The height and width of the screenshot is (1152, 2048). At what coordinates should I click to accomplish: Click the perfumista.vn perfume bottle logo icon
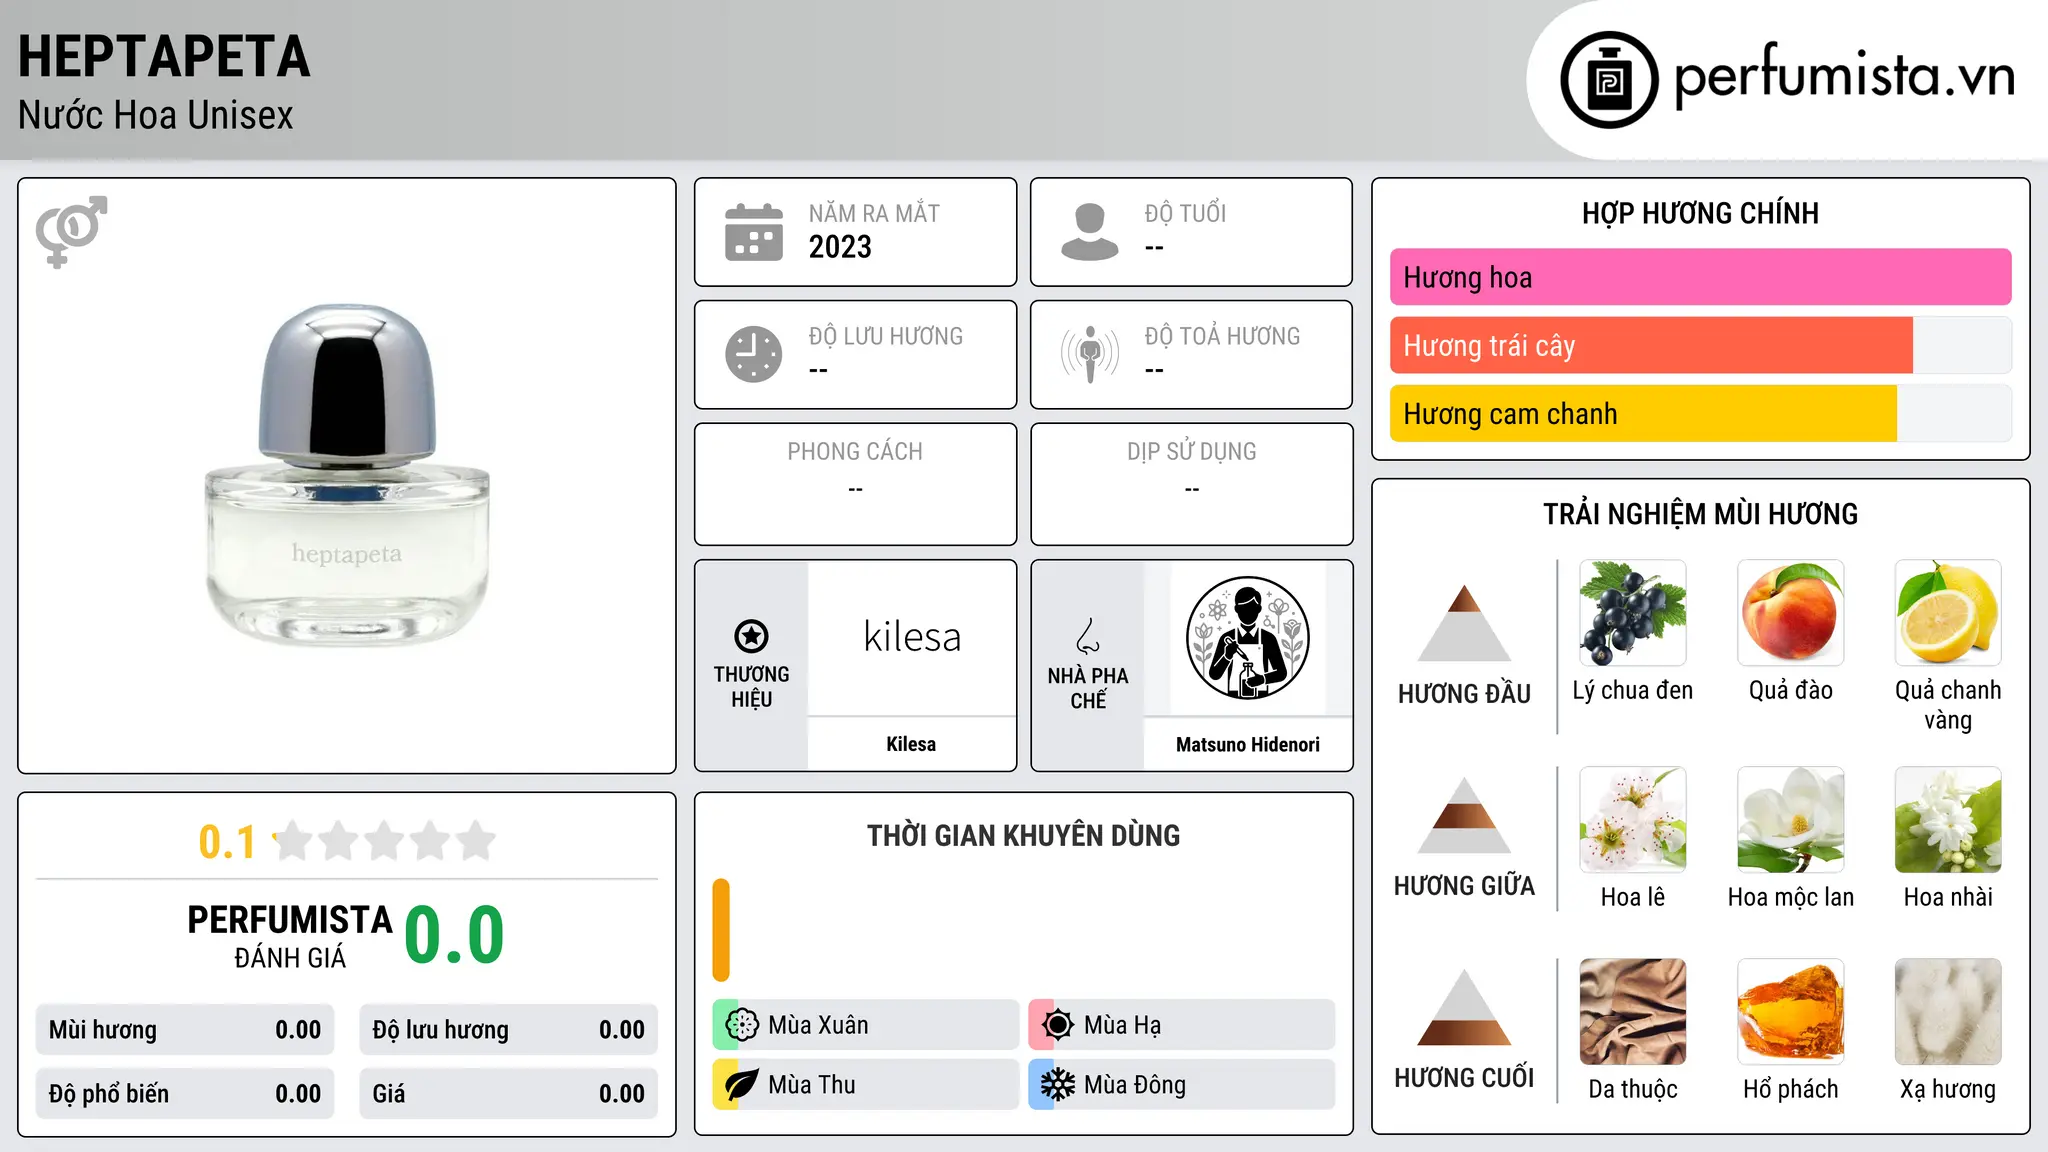[1609, 80]
